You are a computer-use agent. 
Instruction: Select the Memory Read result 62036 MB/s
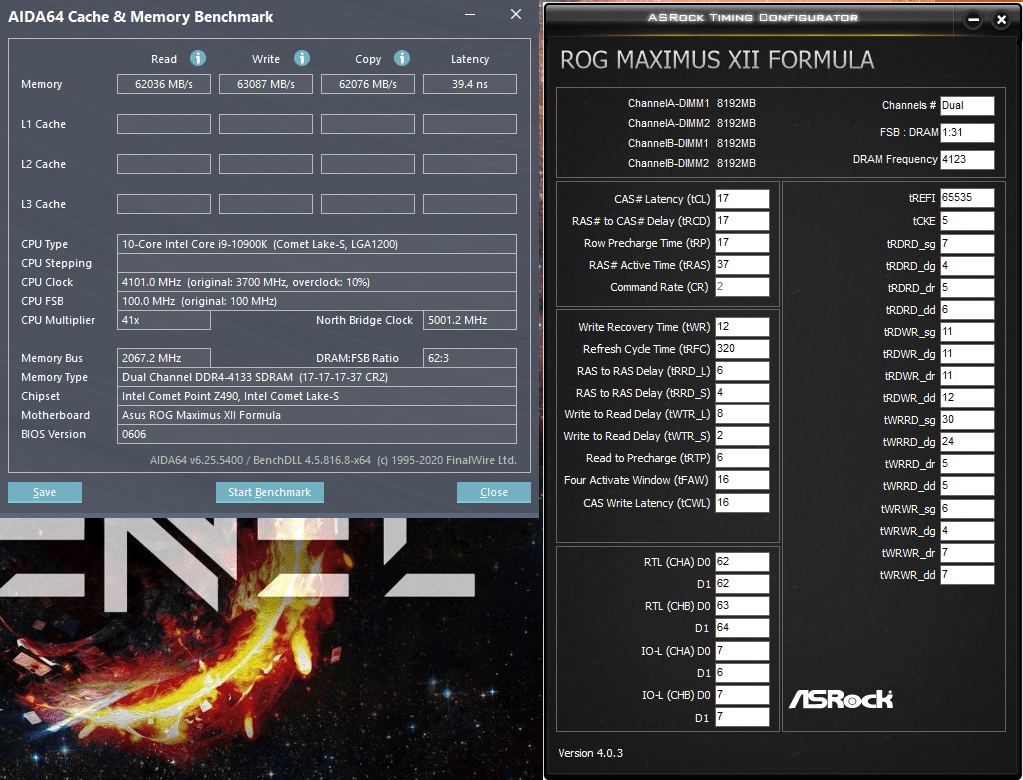164,84
